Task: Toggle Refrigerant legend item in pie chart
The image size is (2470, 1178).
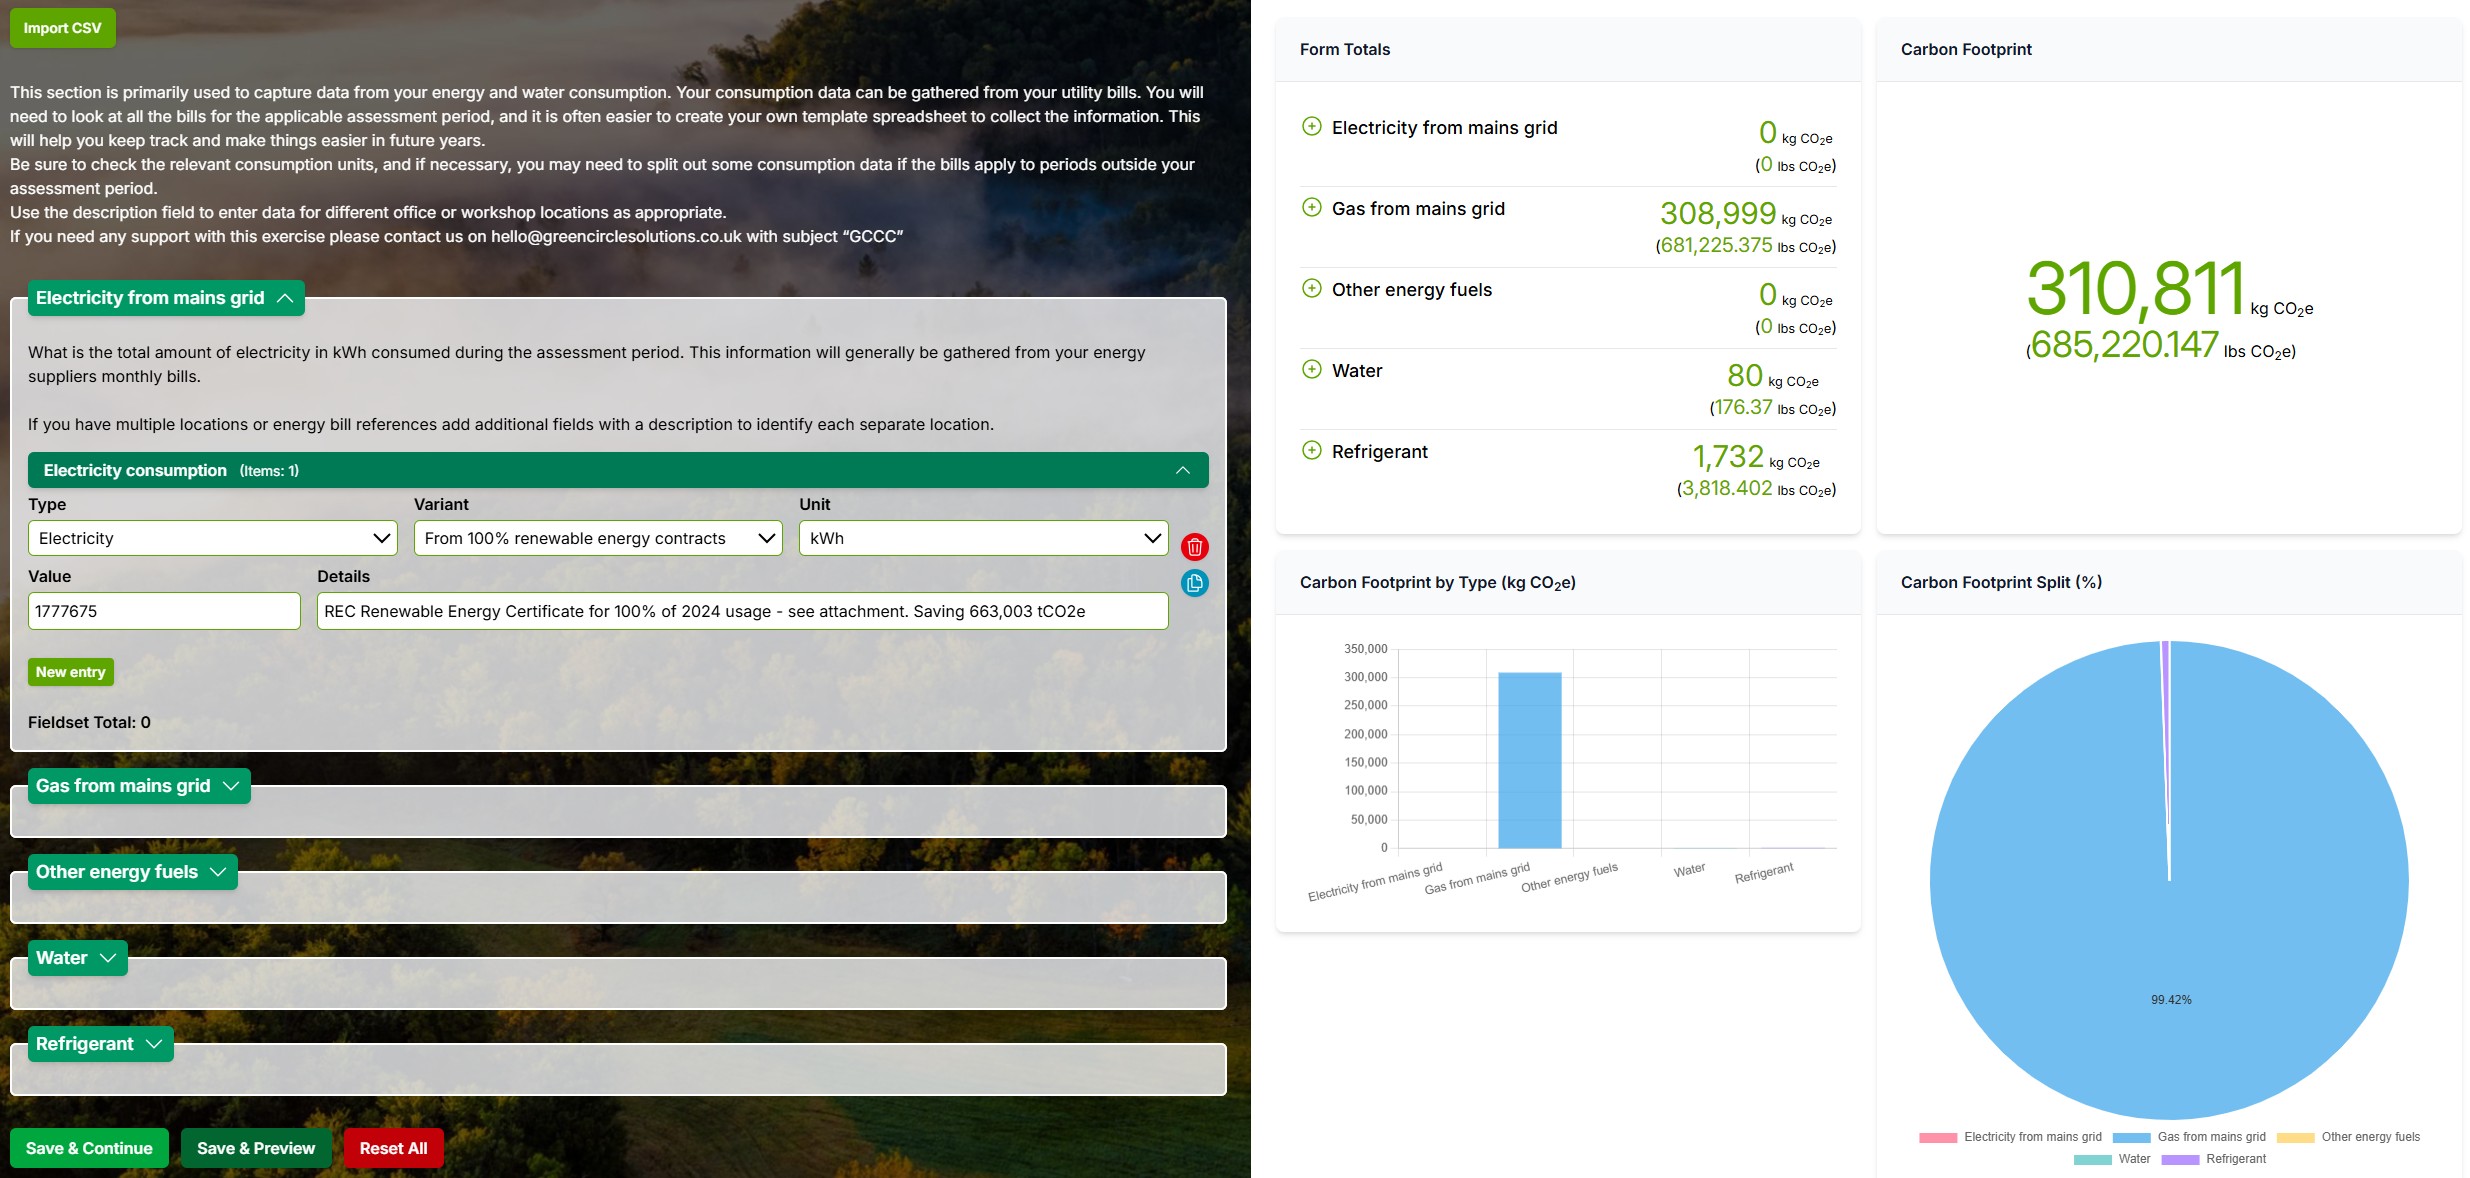Action: click(2213, 1159)
